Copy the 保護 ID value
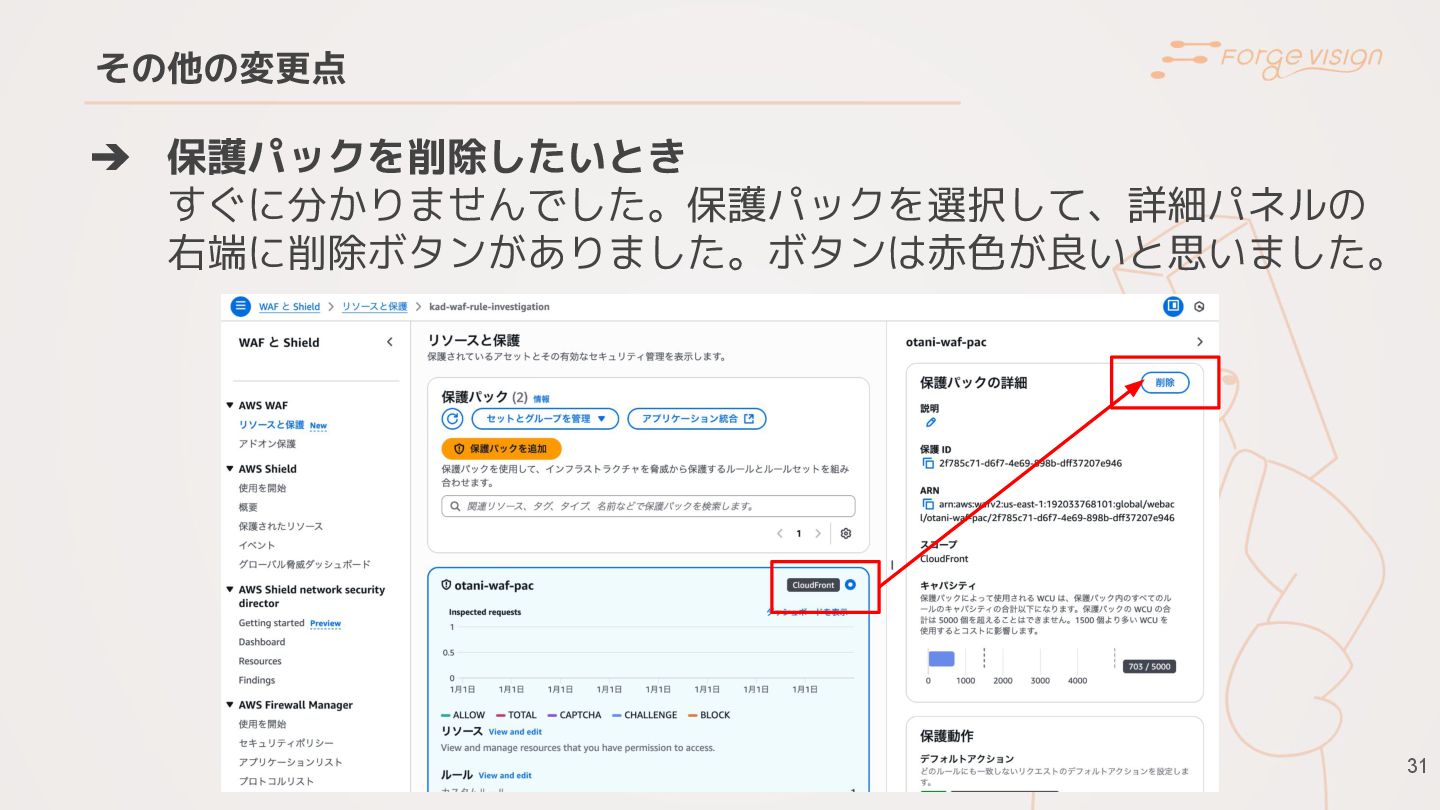This screenshot has width=1440, height=810. tap(927, 464)
